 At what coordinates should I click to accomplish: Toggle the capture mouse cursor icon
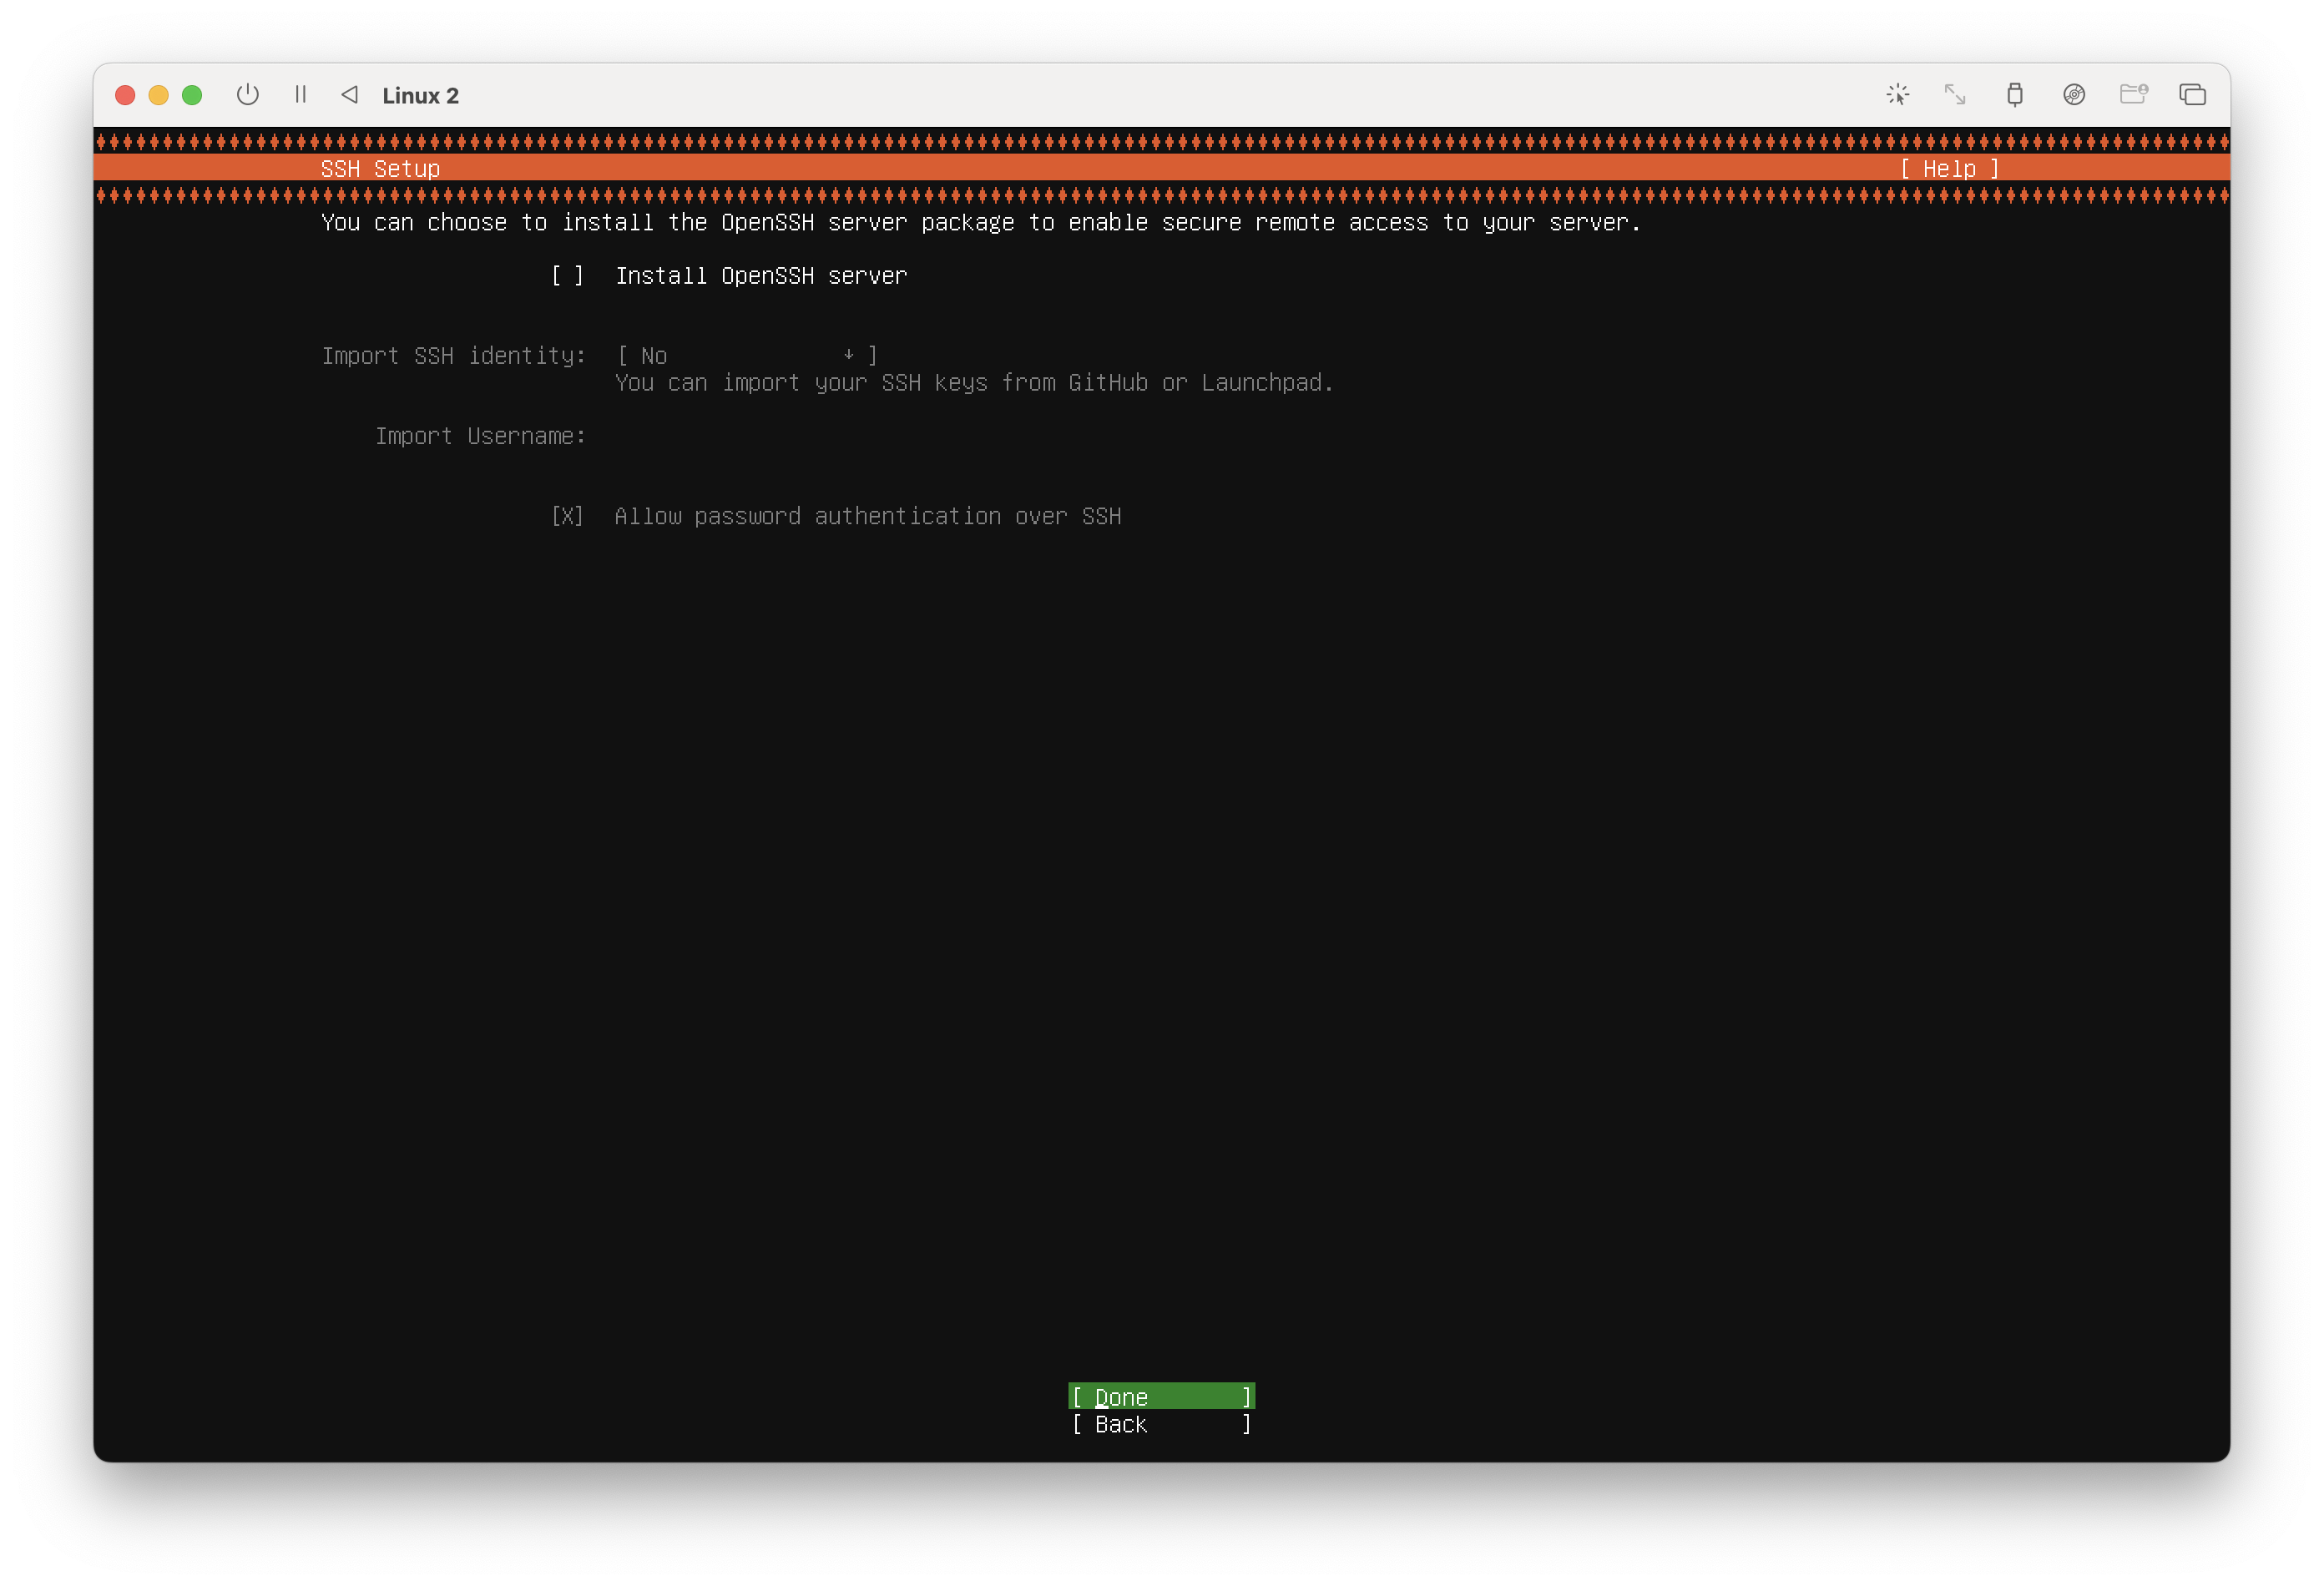(x=1897, y=95)
